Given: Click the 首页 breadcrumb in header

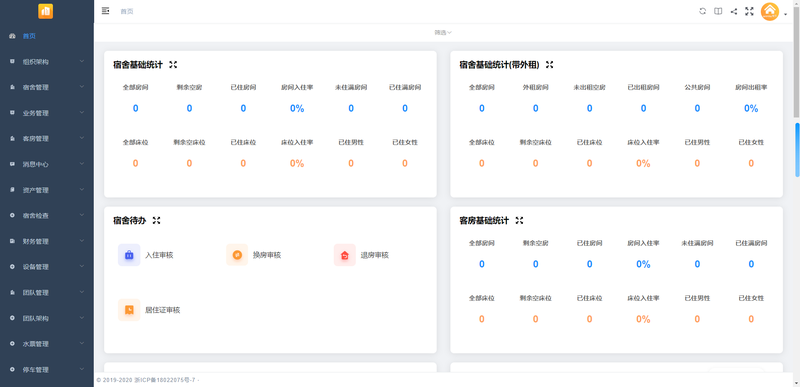Looking at the screenshot, I should coord(127,11).
